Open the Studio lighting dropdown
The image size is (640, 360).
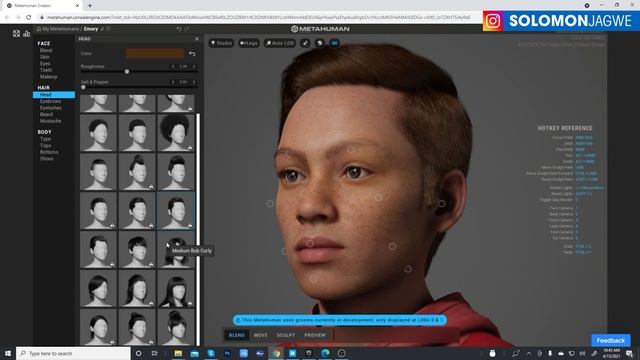[221, 43]
